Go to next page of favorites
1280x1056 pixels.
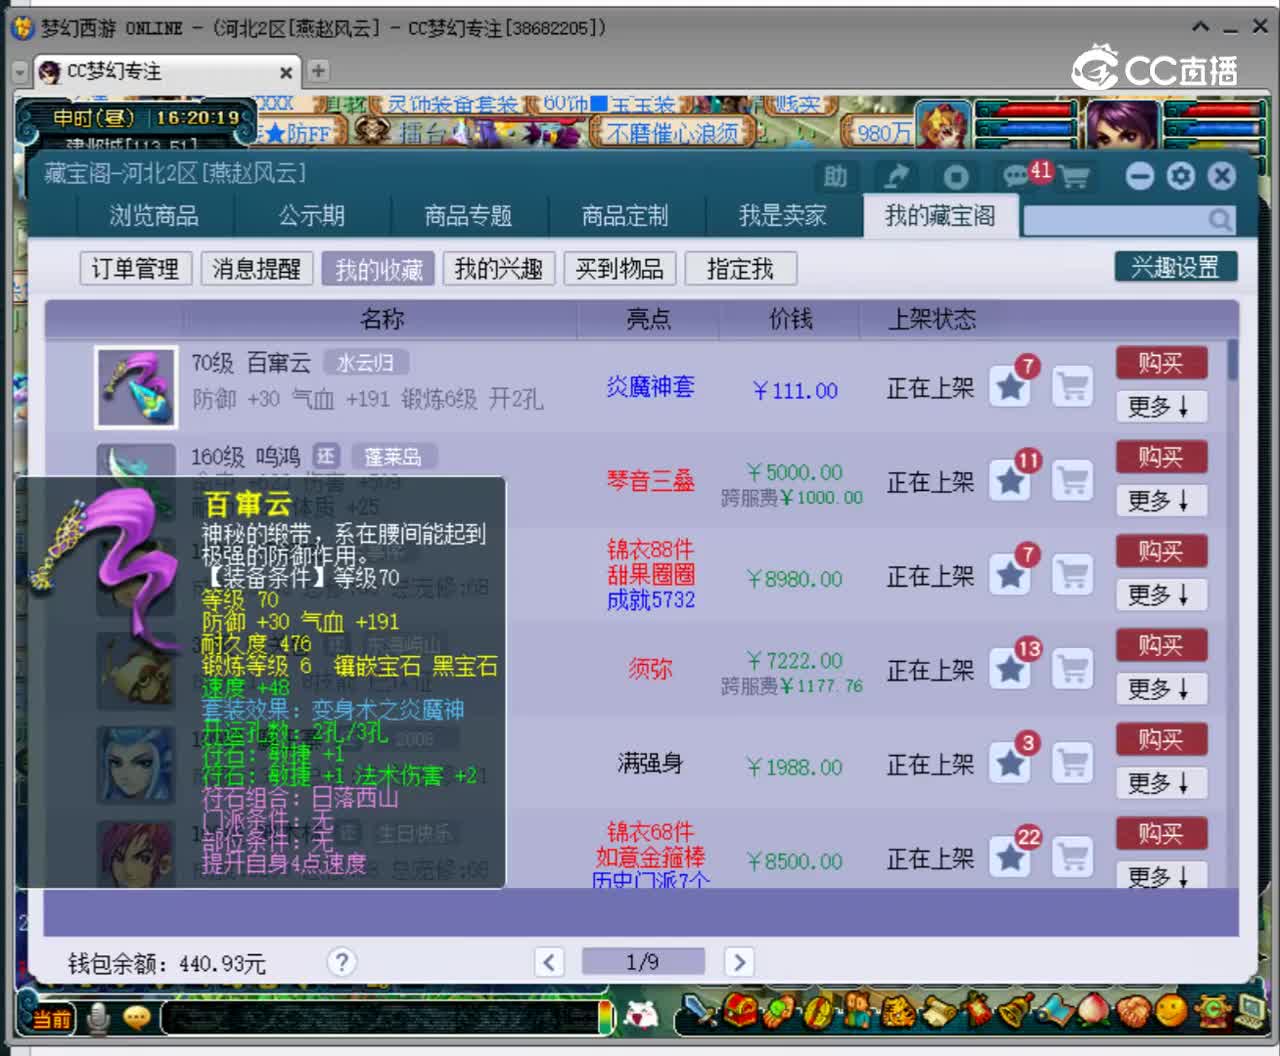click(739, 962)
